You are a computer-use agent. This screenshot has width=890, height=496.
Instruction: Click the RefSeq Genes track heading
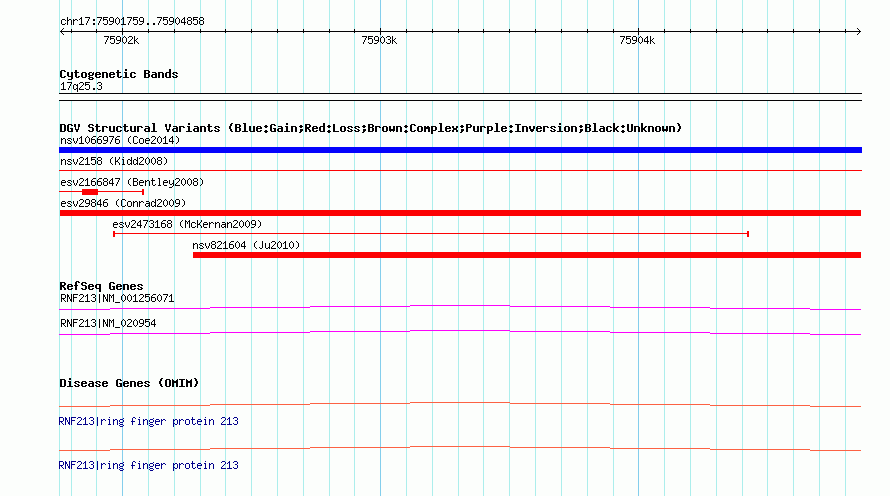click(101, 286)
